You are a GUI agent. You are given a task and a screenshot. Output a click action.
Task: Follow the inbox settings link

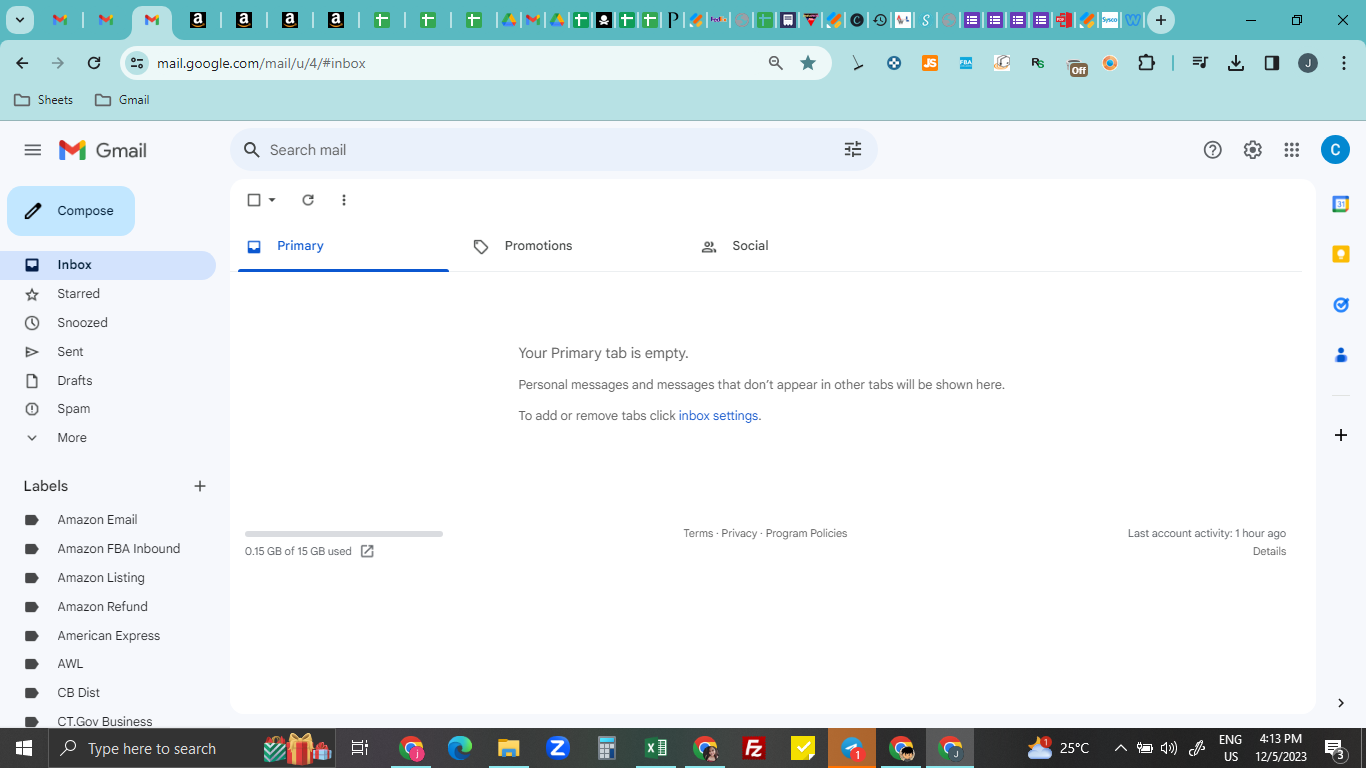(718, 416)
